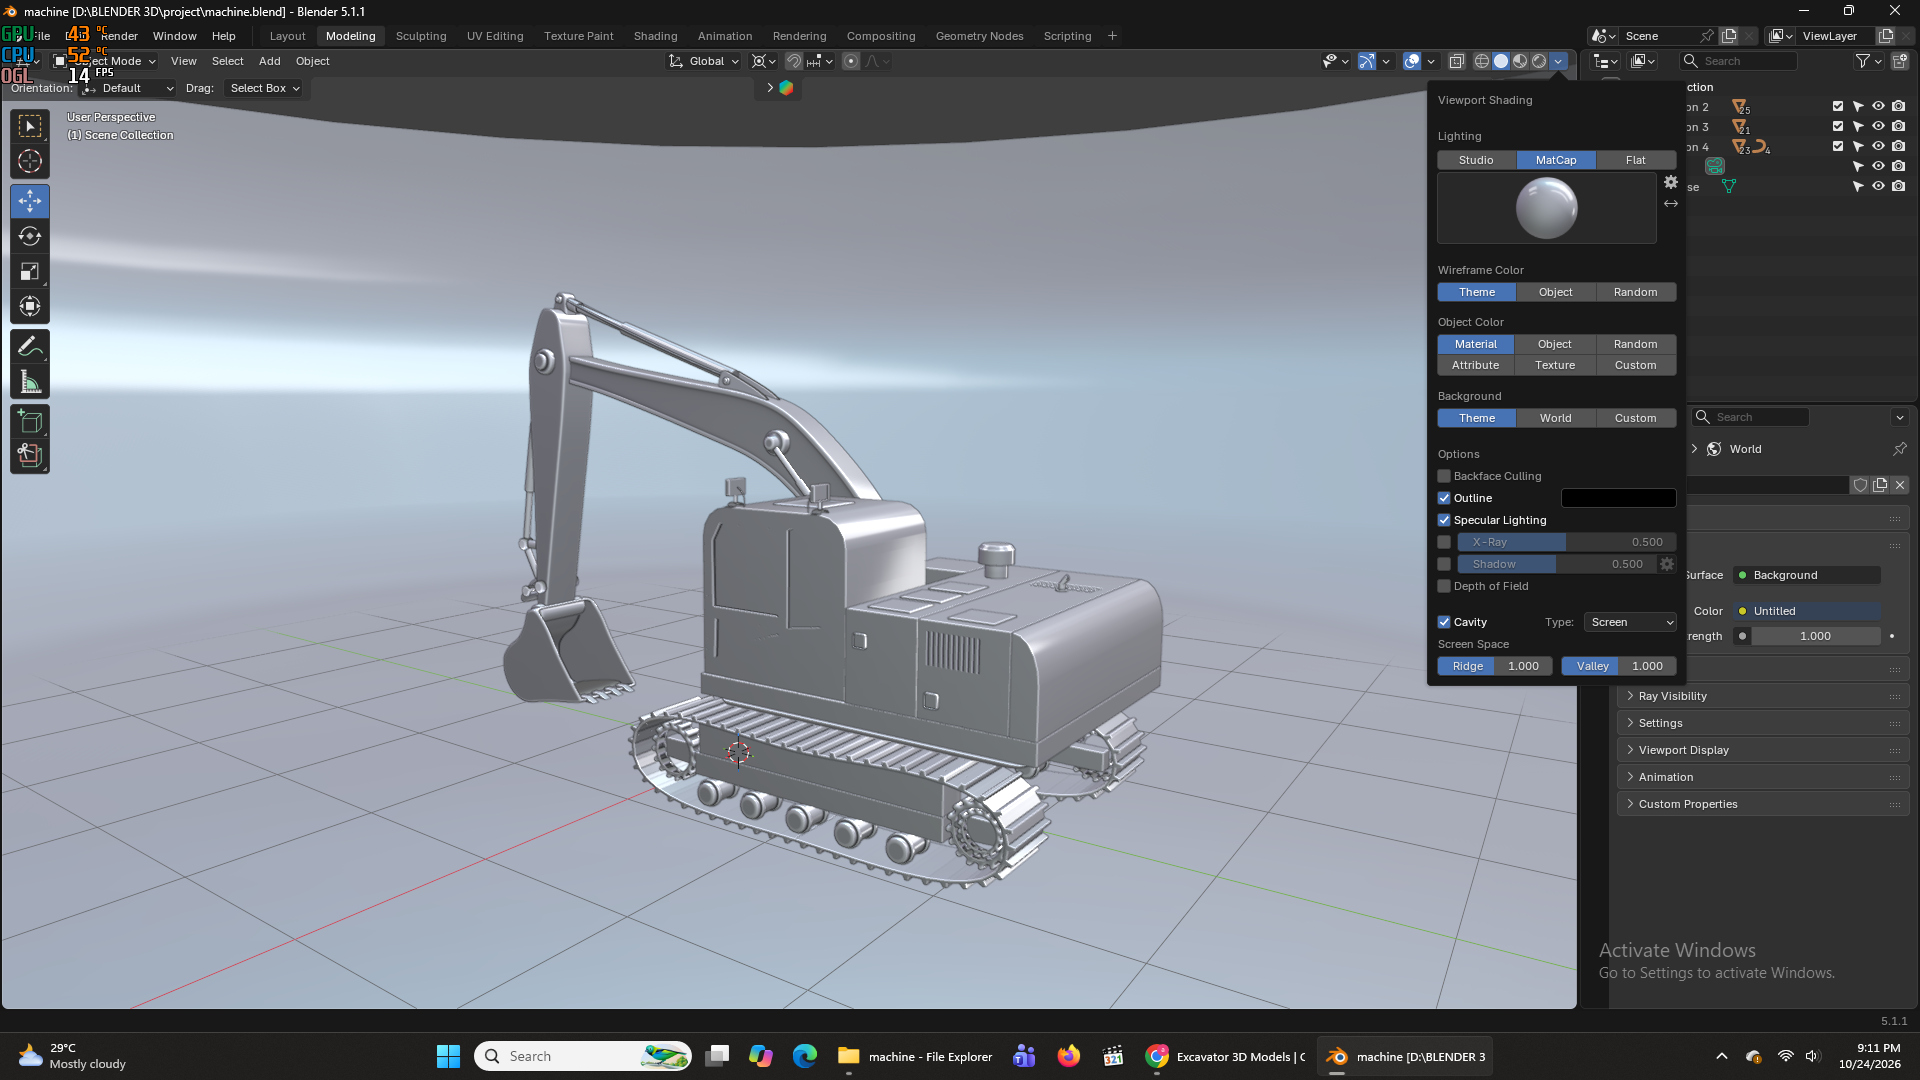Choose the Measure tool
The height and width of the screenshot is (1080, 1920).
pyautogui.click(x=30, y=381)
